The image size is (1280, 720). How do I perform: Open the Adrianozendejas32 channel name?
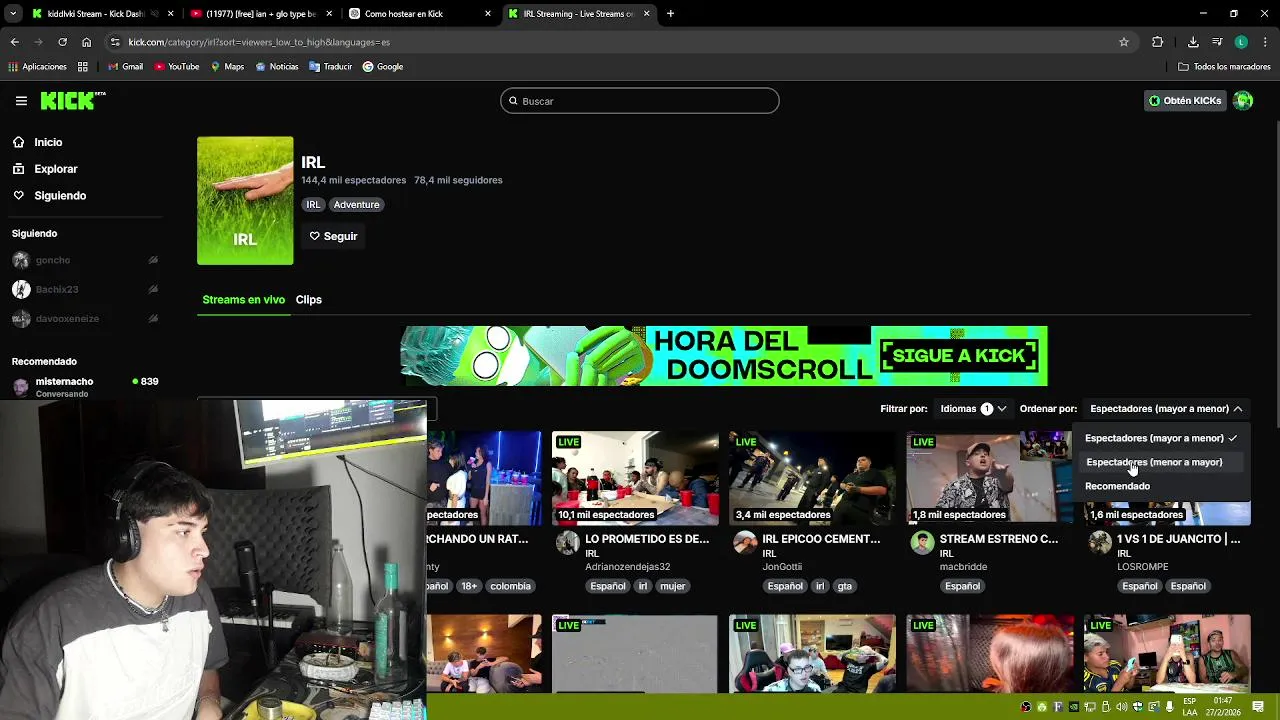click(627, 567)
